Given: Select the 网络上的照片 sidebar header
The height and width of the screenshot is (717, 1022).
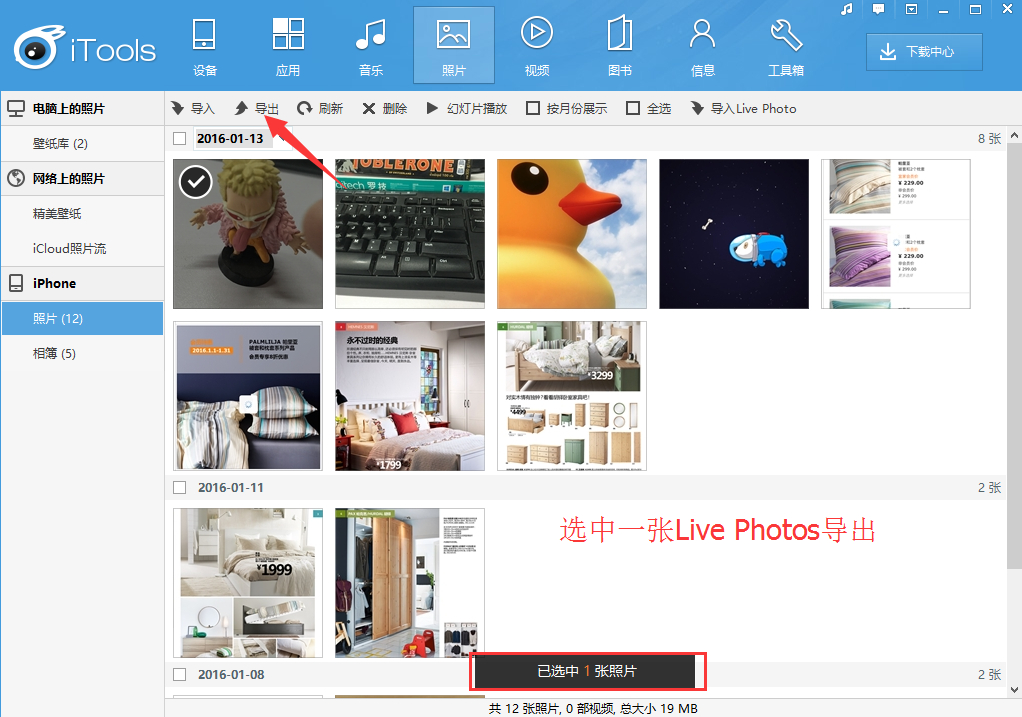Looking at the screenshot, I should pyautogui.click(x=82, y=178).
